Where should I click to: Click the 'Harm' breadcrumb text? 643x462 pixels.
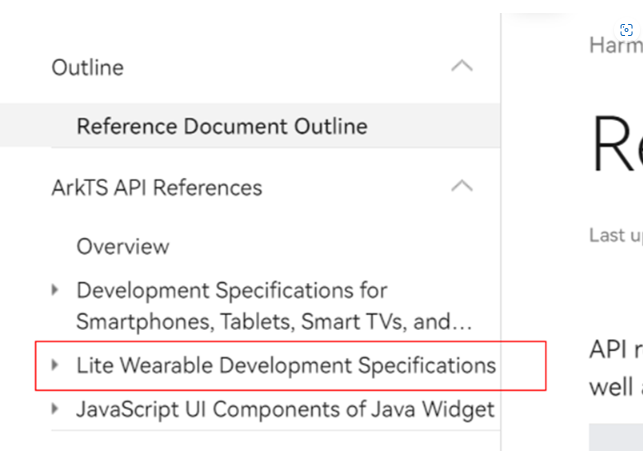click(x=615, y=45)
